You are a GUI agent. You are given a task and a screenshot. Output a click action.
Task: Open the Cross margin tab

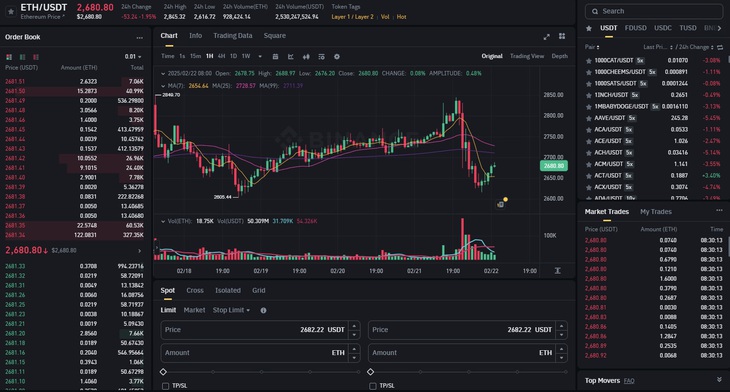tap(195, 291)
